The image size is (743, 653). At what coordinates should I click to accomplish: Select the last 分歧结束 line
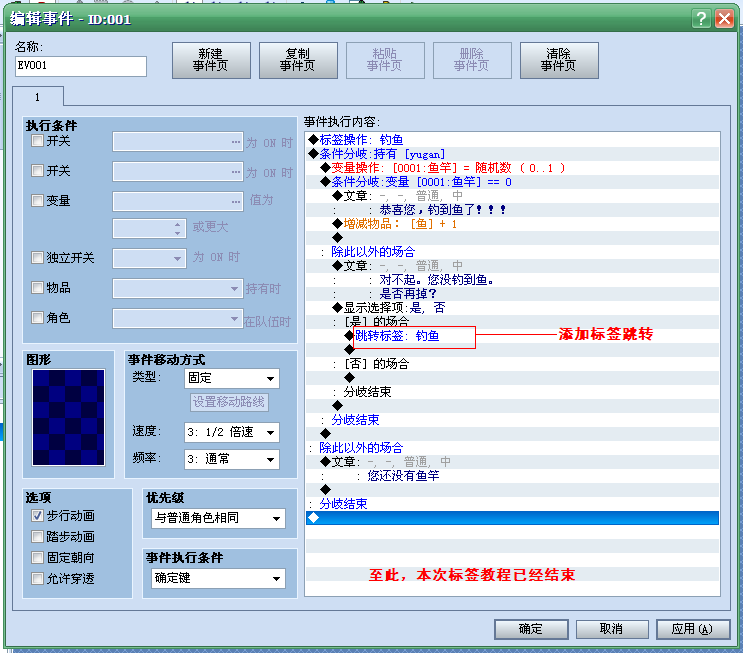click(x=512, y=503)
